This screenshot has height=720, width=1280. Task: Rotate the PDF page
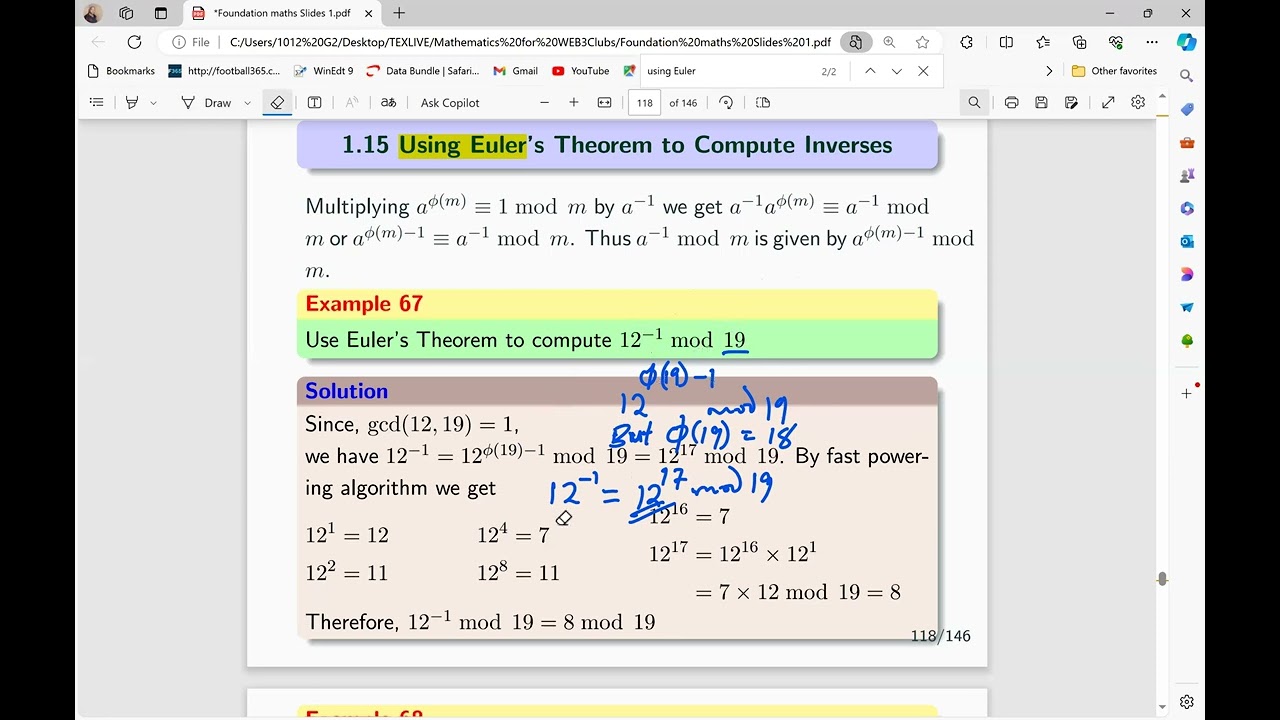click(x=726, y=102)
